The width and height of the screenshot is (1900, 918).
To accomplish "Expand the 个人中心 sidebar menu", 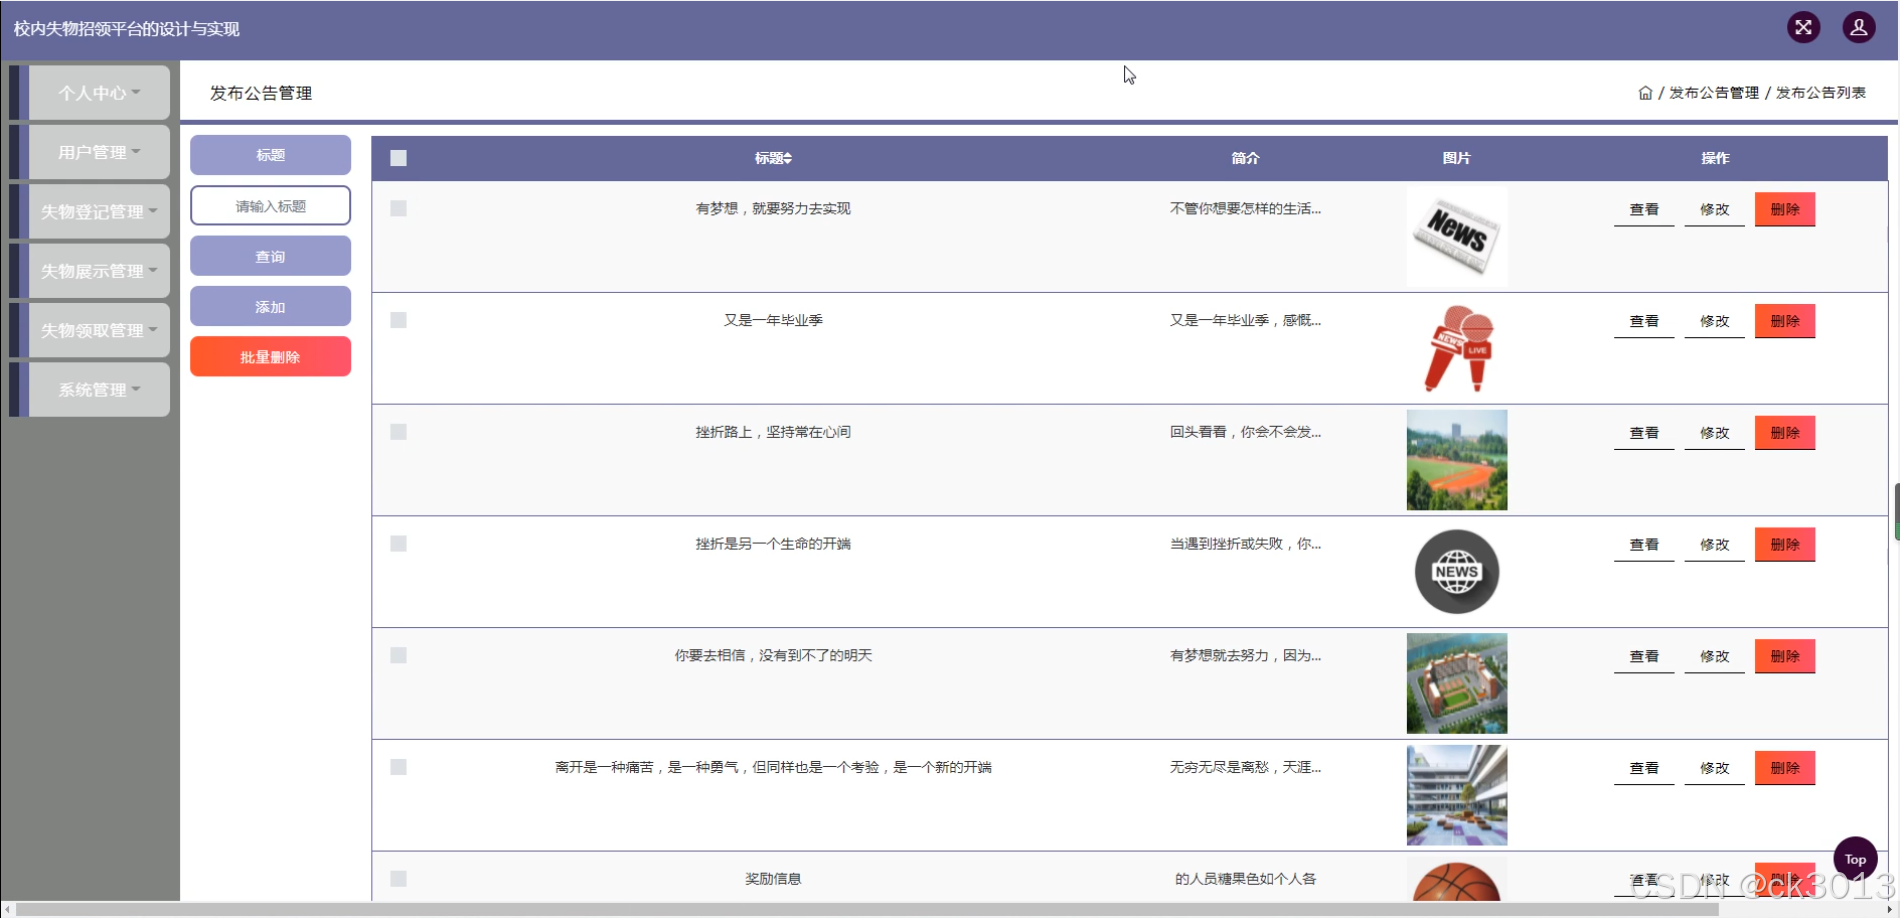I will [x=99, y=93].
